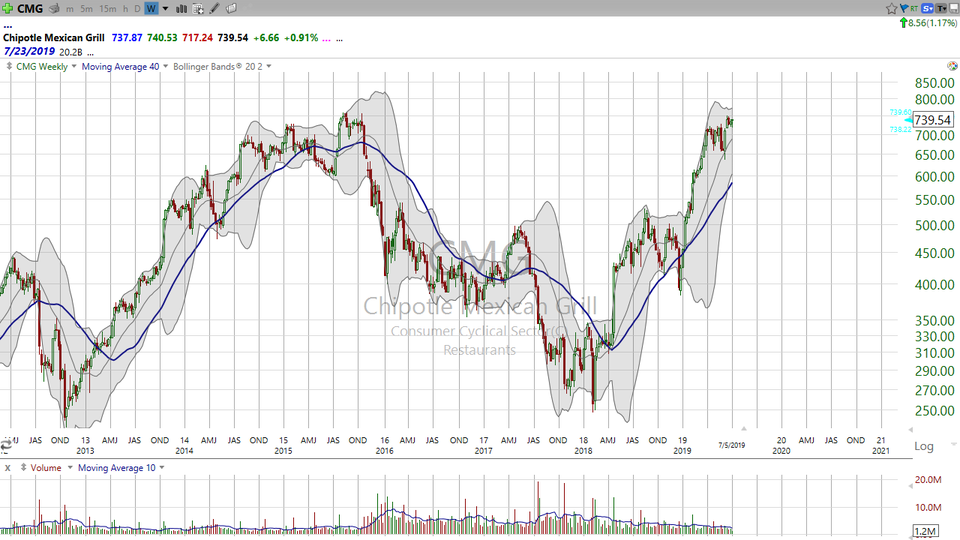This screenshot has width=960, height=540.
Task: Click the green up-arrow change icon
Action: [x=903, y=23]
